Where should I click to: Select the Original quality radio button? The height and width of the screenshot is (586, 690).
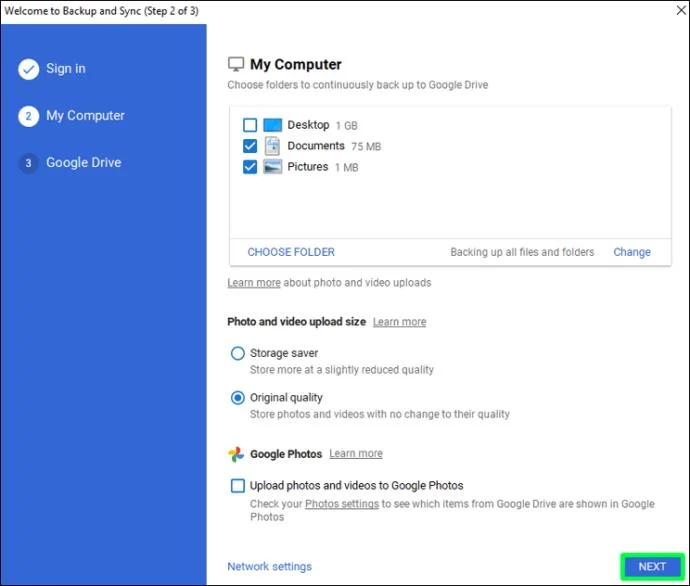238,398
